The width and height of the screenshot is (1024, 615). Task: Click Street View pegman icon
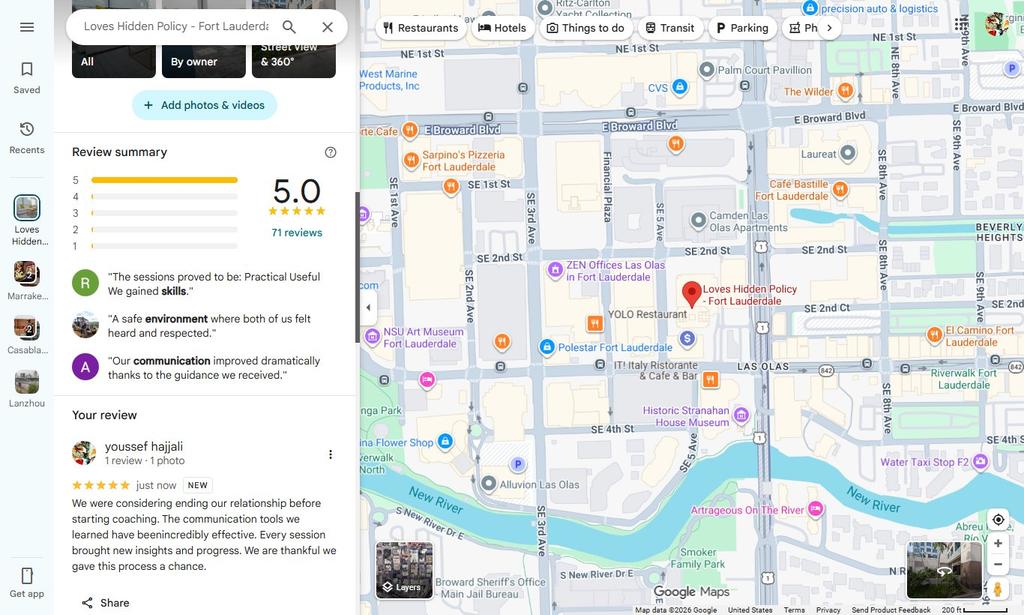998,588
